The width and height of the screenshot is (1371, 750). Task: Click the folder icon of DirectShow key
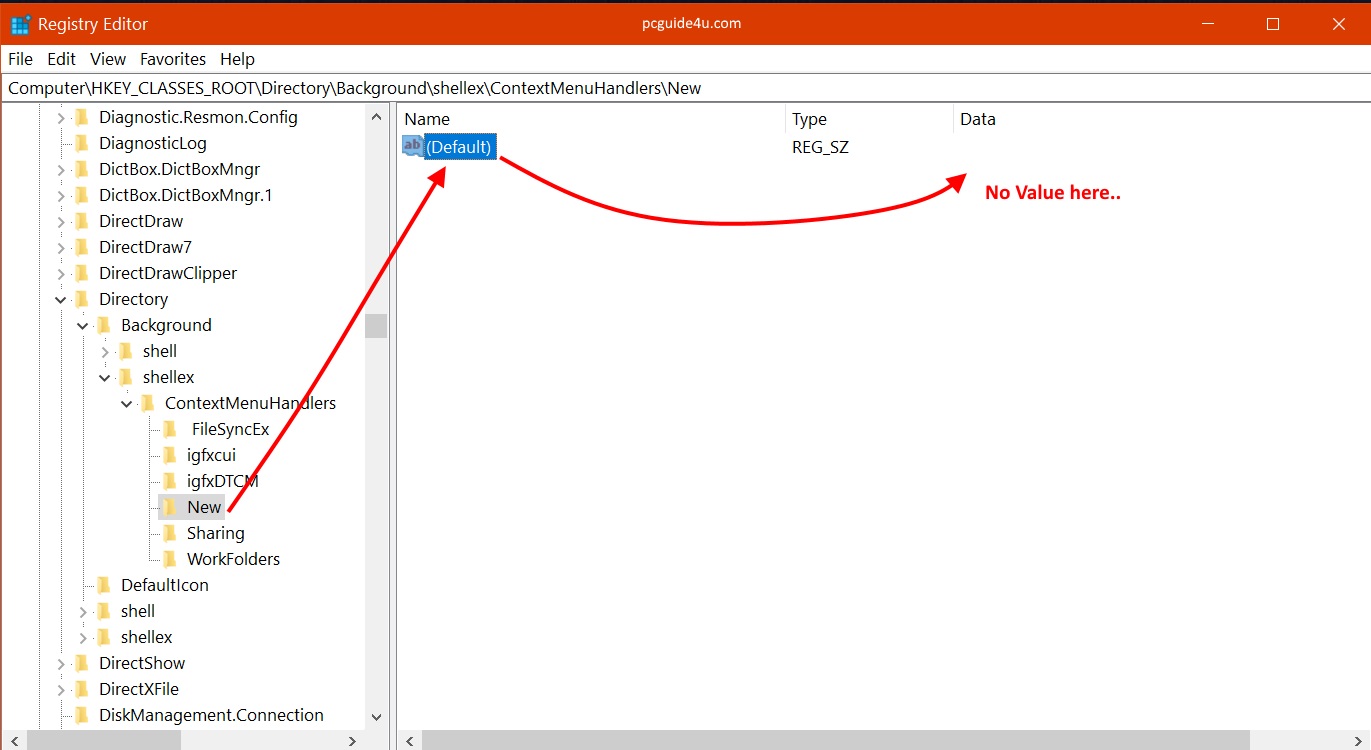coord(81,663)
